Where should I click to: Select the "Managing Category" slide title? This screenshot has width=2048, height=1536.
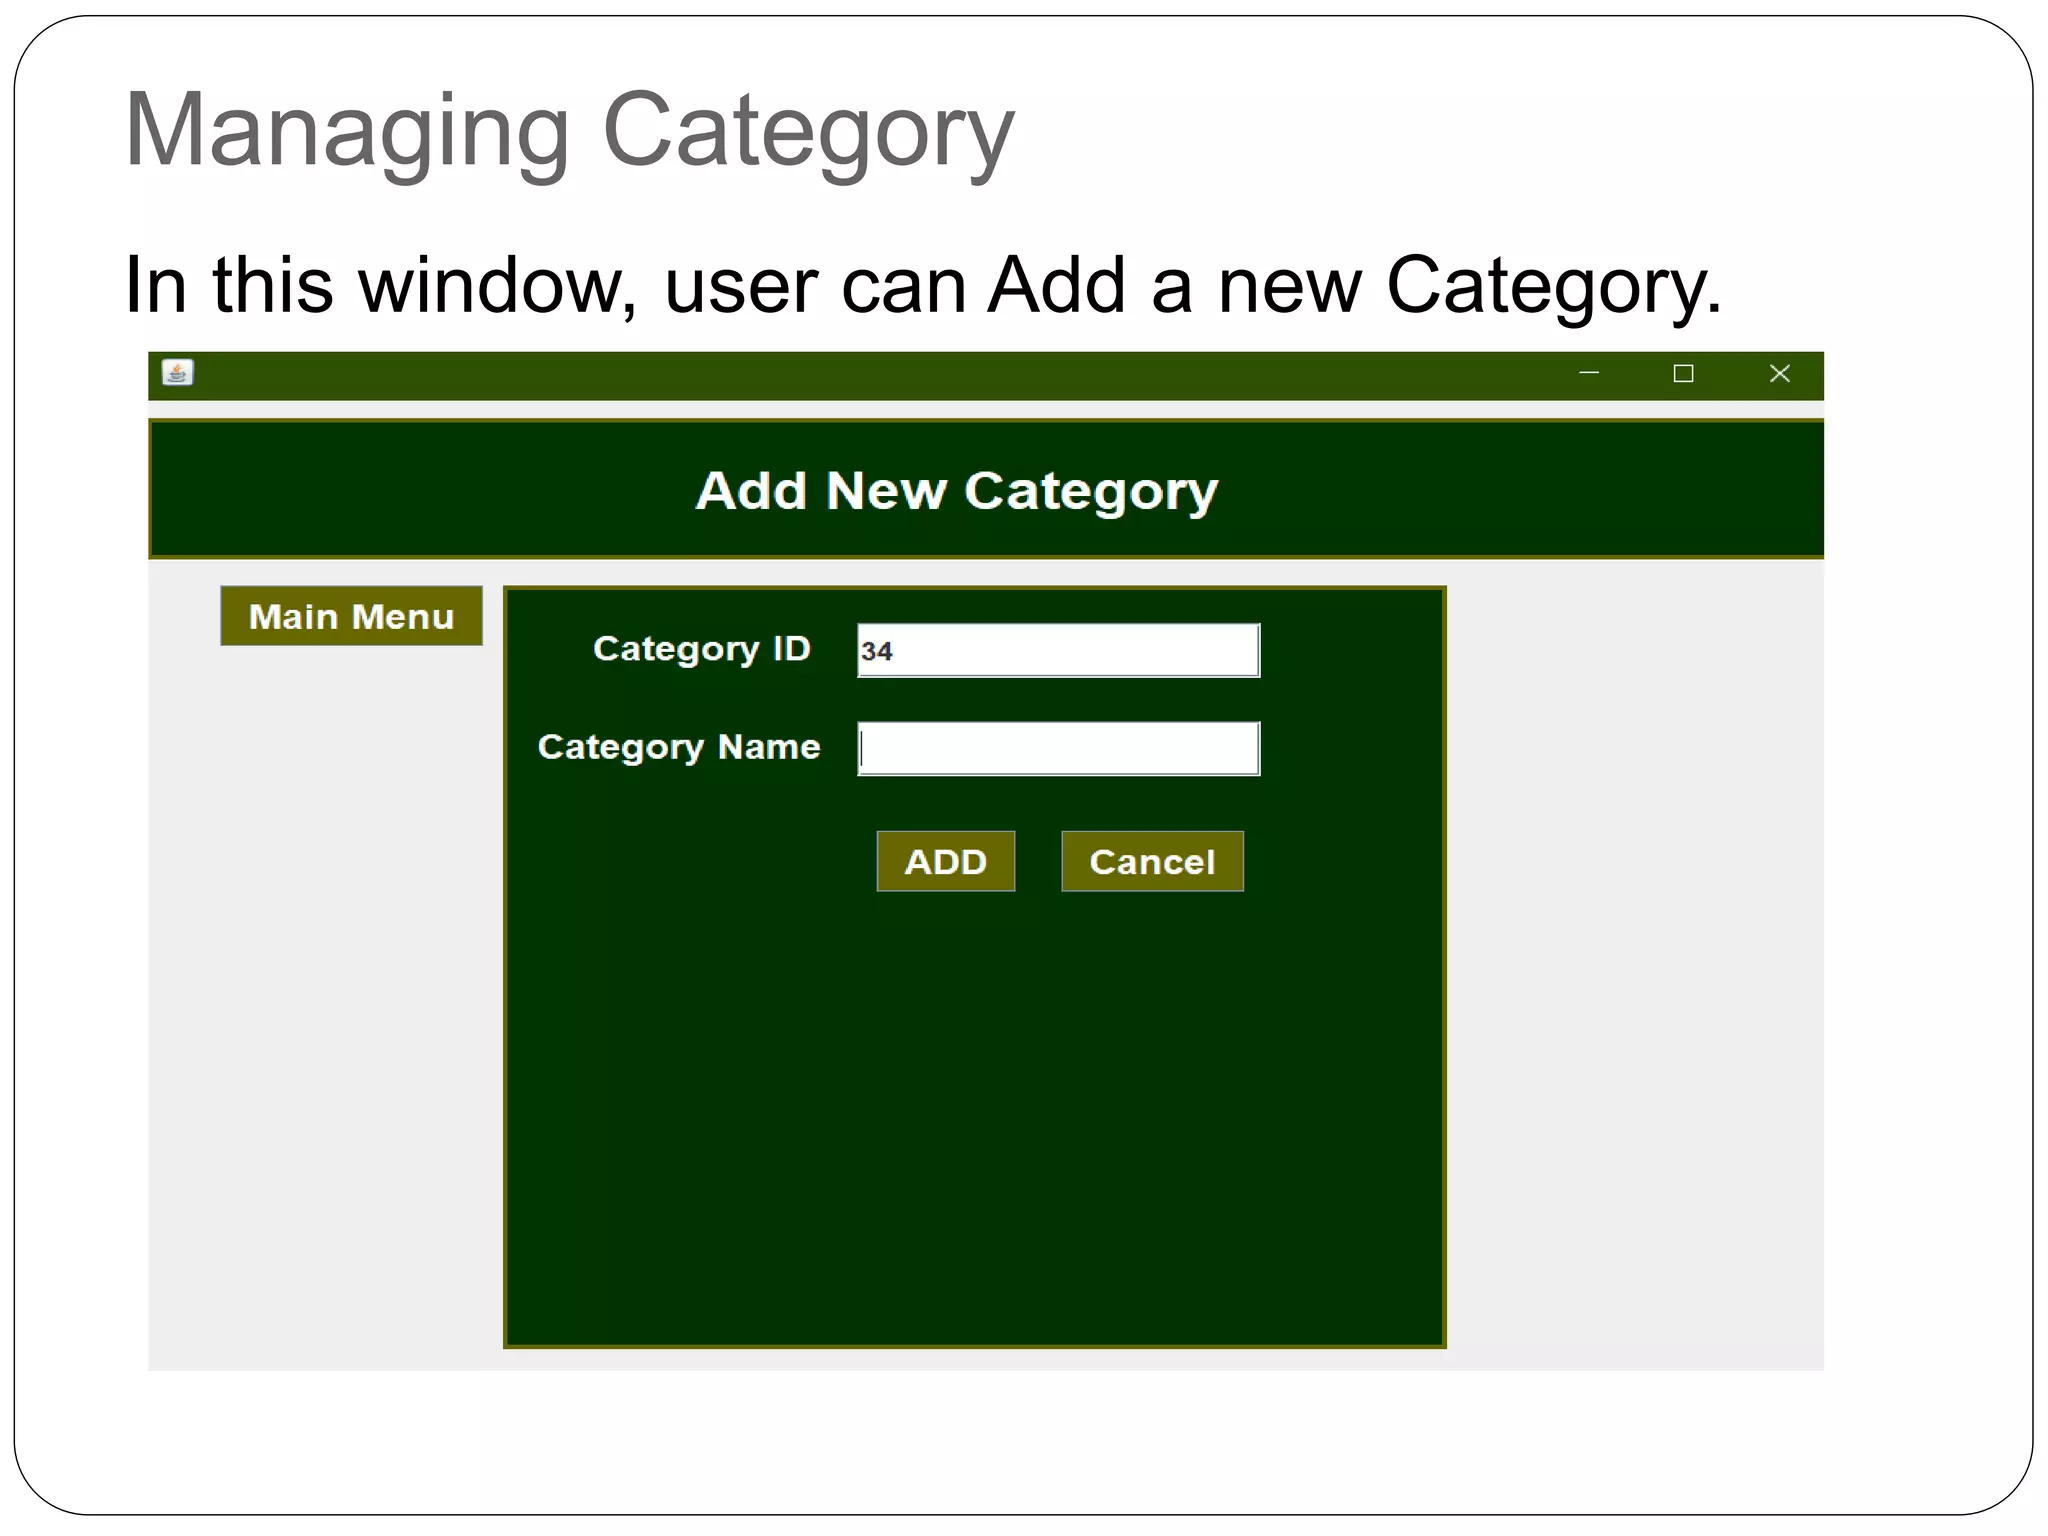tap(568, 130)
